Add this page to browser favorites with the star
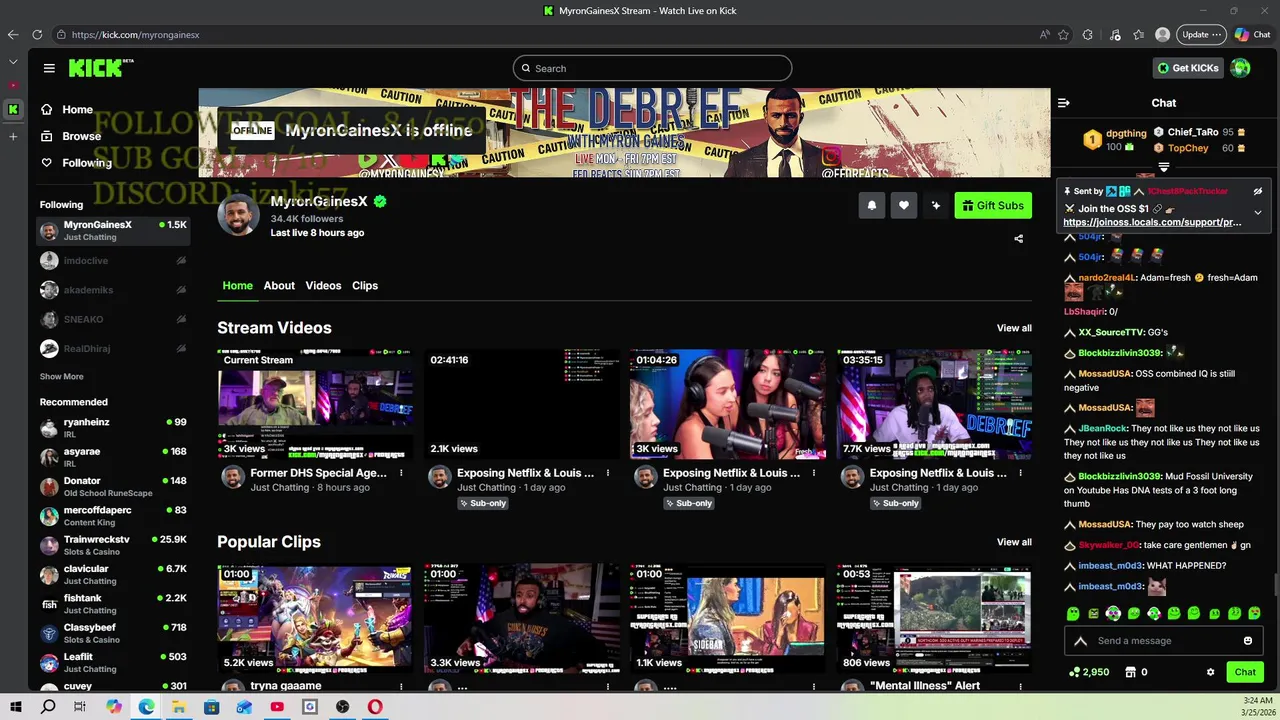 click(1063, 34)
